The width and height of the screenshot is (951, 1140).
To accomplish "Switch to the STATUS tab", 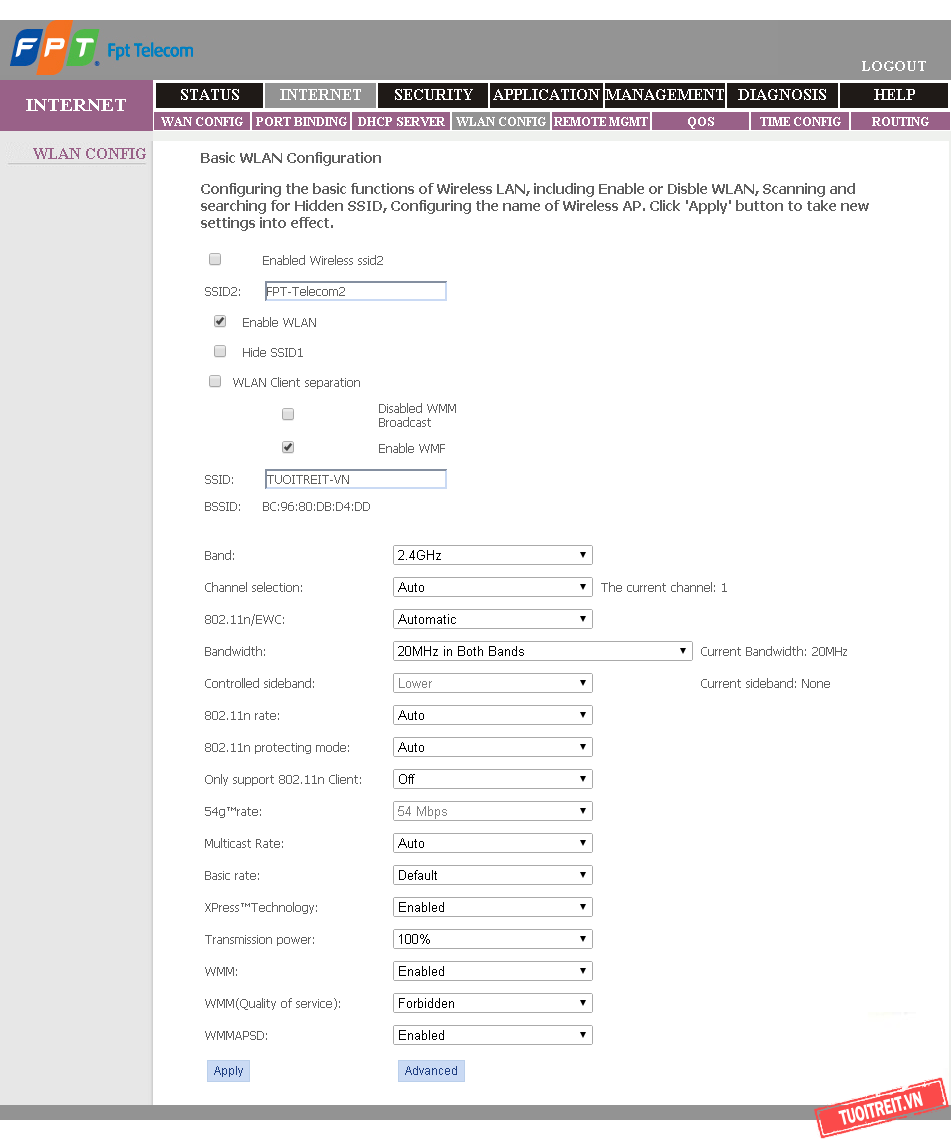I will click(210, 95).
